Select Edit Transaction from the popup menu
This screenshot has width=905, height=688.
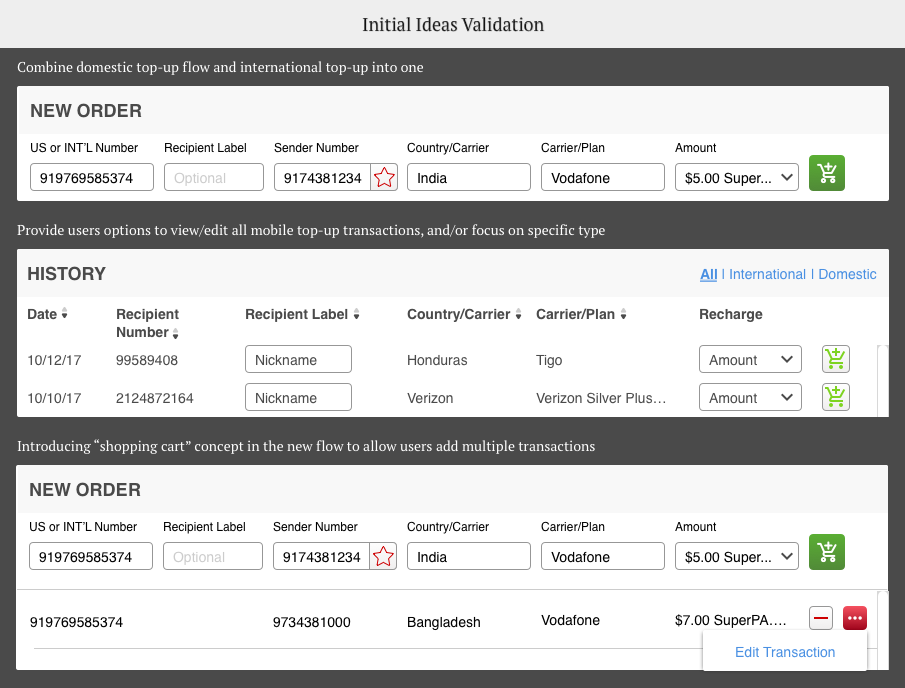(785, 652)
